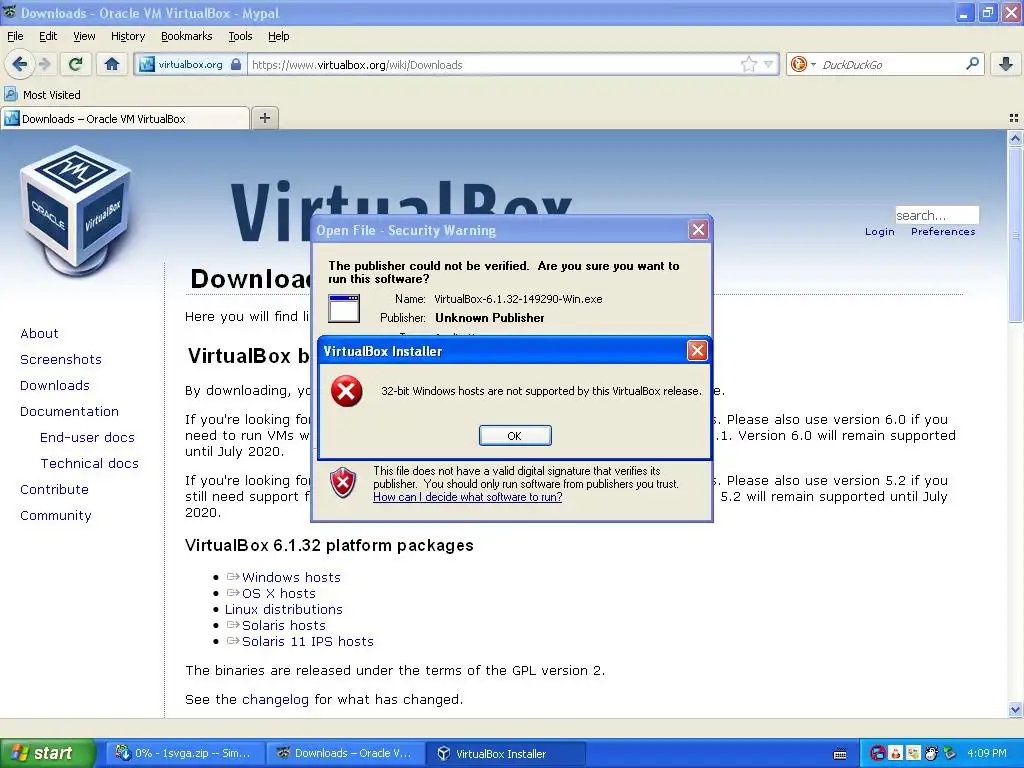1024x768 pixels.
Task: Click the URL address field
Action: tap(493, 64)
